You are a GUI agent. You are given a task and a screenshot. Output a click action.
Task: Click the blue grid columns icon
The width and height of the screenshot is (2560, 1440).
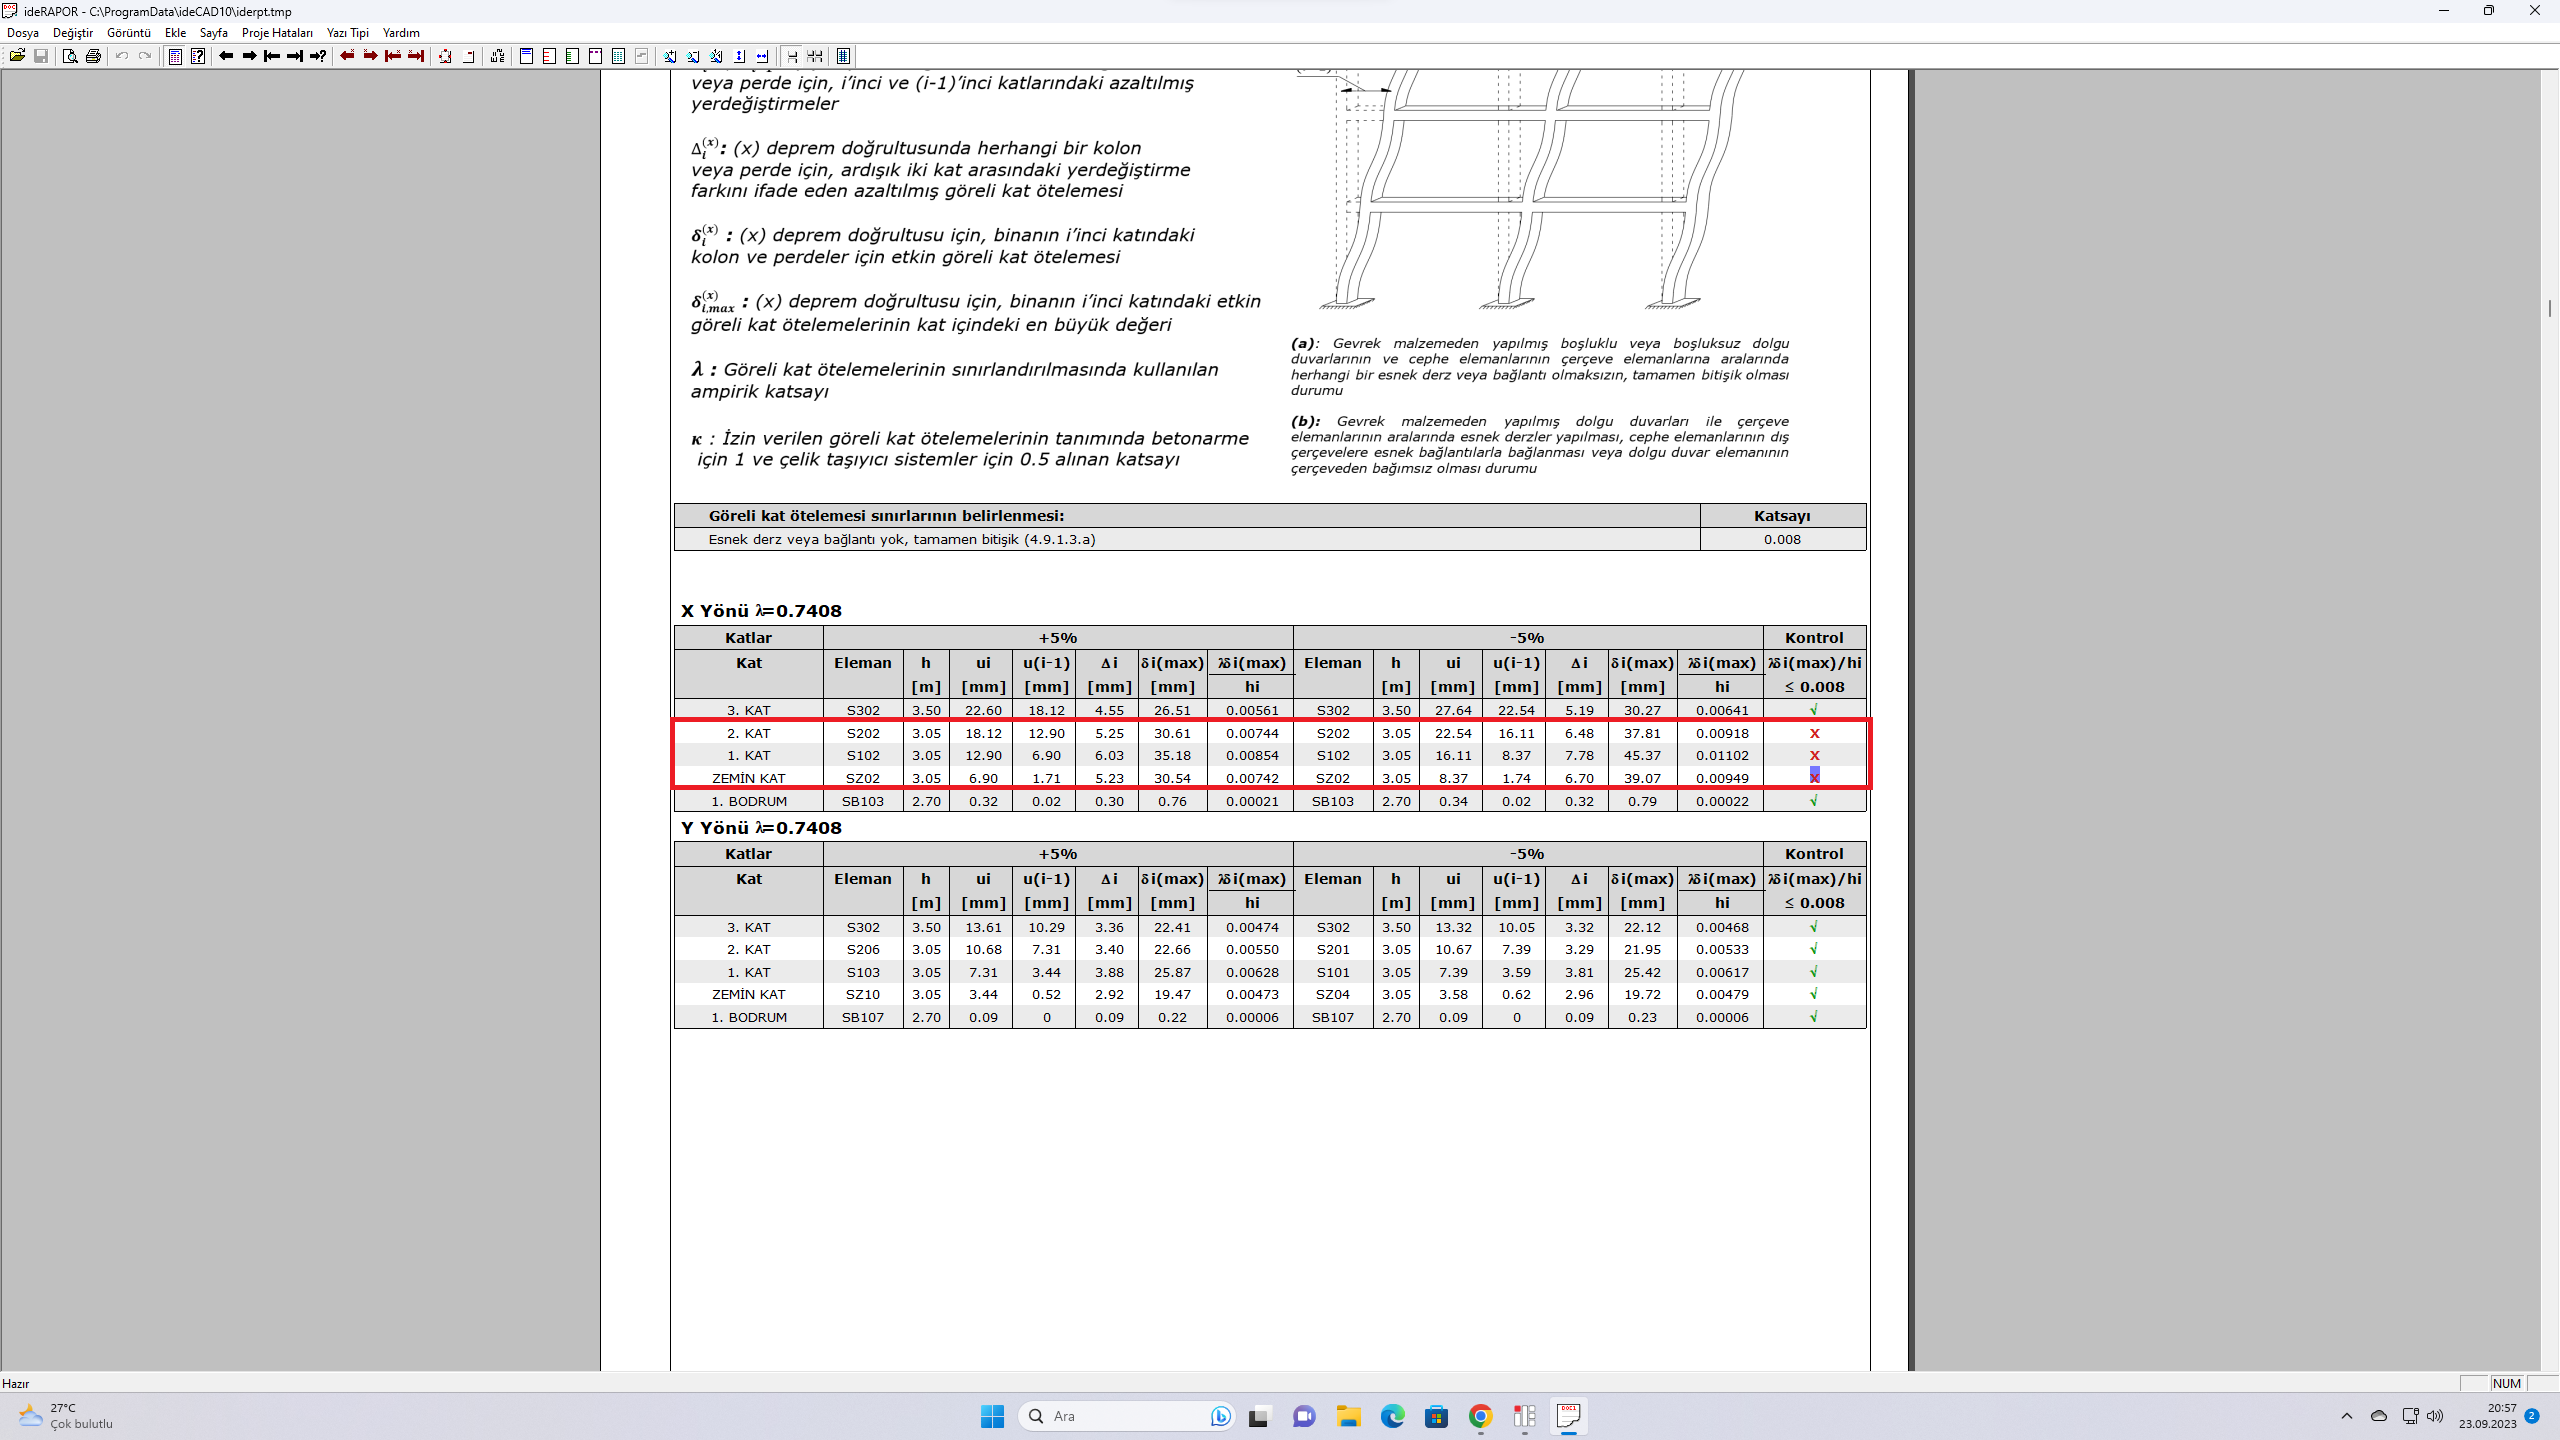pos(843,56)
